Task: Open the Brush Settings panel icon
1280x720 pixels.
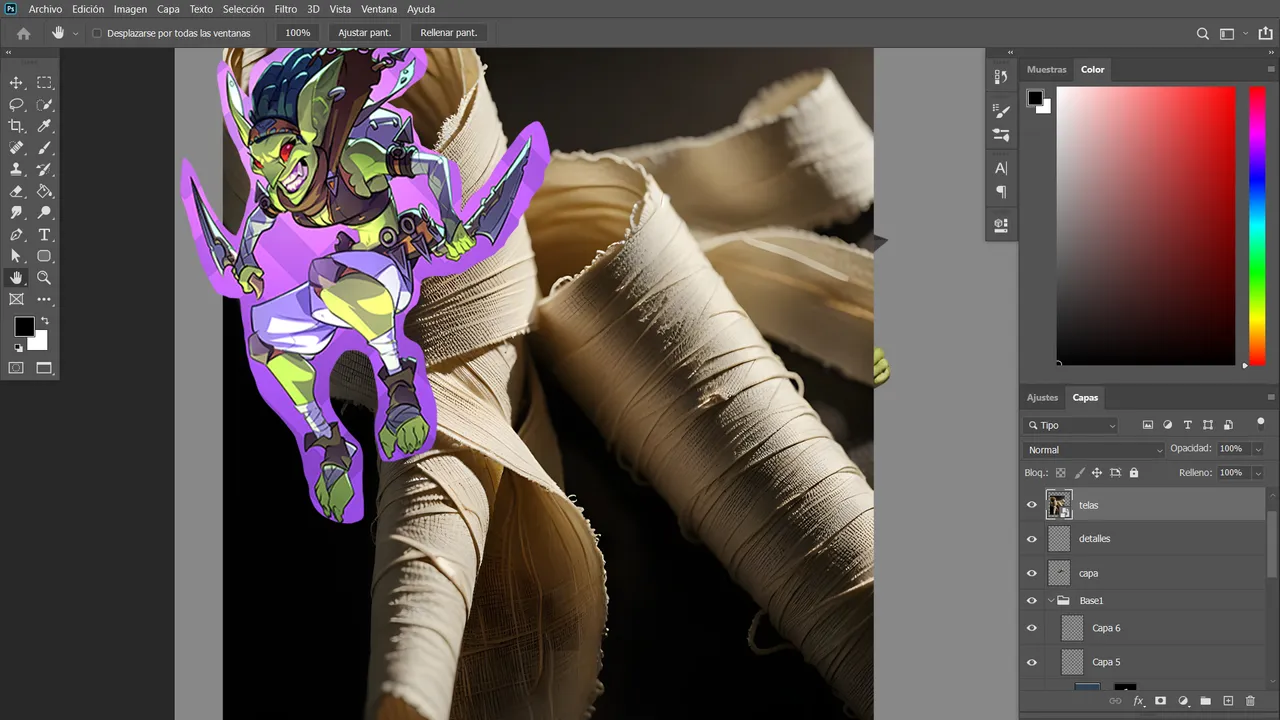Action: [1001, 110]
